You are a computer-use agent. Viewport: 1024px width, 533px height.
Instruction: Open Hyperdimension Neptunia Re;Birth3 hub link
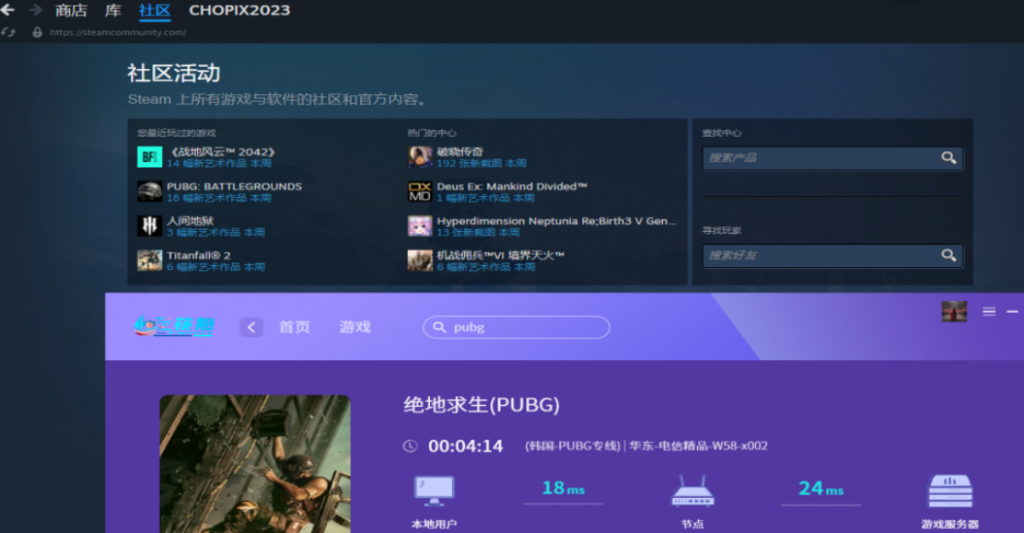click(x=556, y=221)
